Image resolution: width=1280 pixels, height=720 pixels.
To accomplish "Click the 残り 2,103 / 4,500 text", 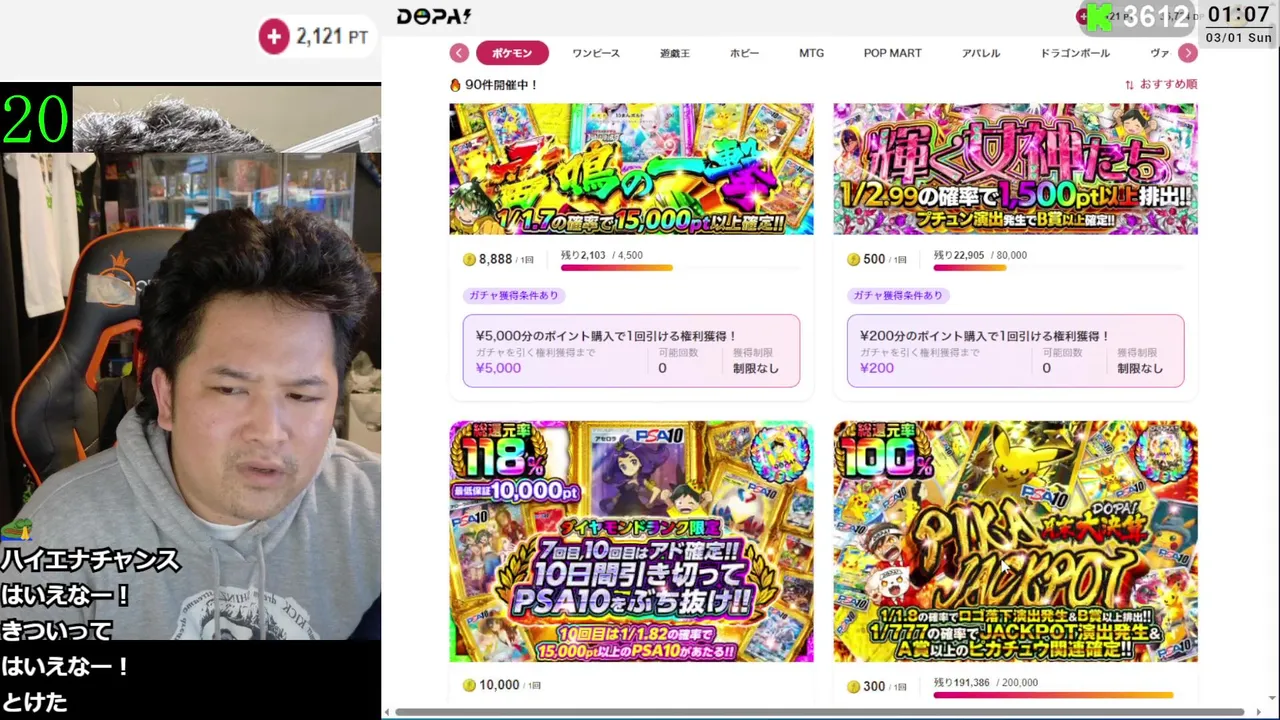I will [602, 256].
